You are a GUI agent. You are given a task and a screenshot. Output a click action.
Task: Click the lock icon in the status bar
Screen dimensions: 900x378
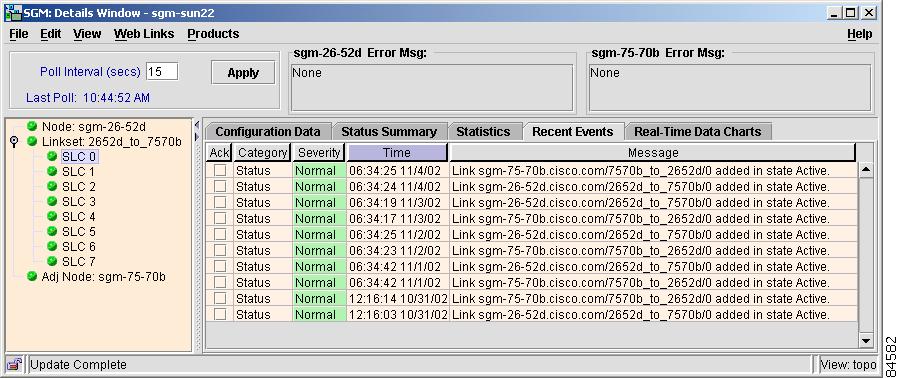[14, 364]
